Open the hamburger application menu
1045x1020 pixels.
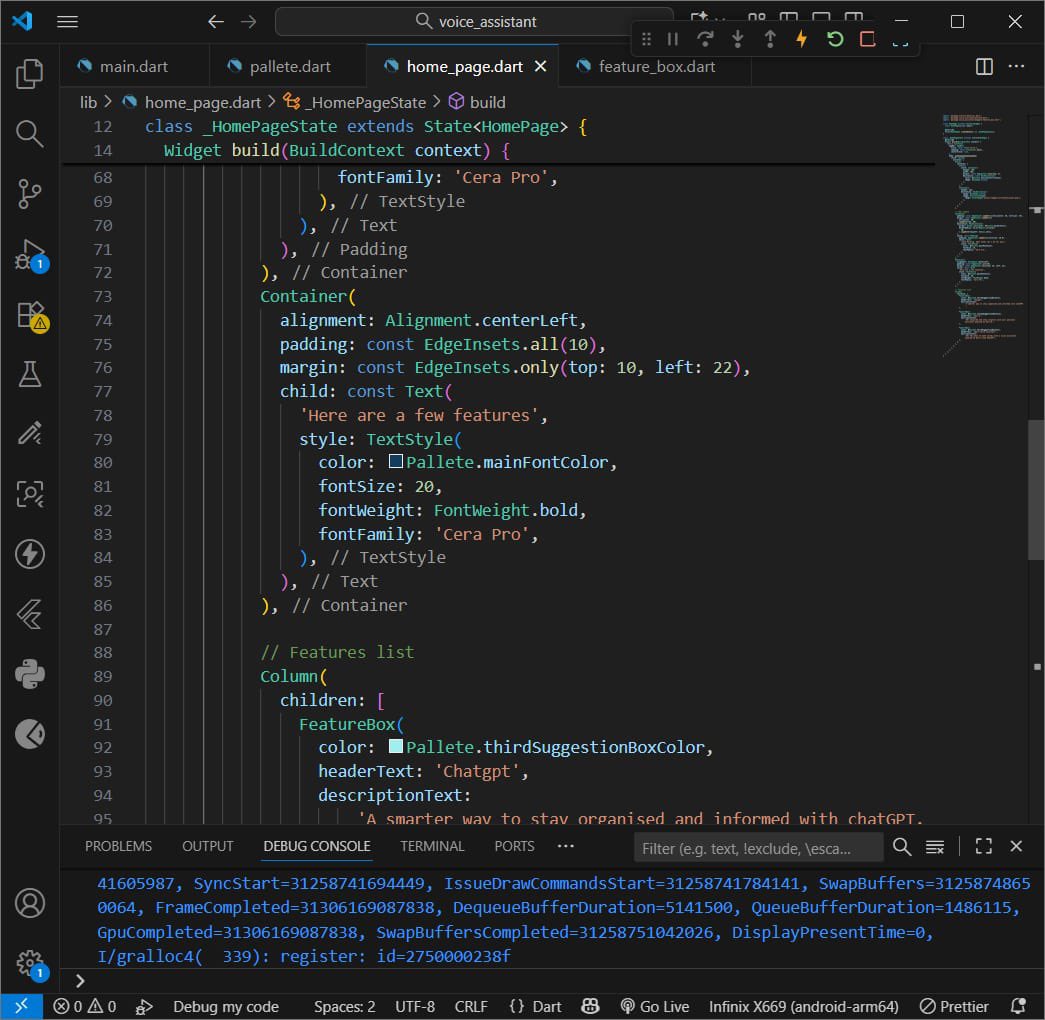click(x=67, y=21)
